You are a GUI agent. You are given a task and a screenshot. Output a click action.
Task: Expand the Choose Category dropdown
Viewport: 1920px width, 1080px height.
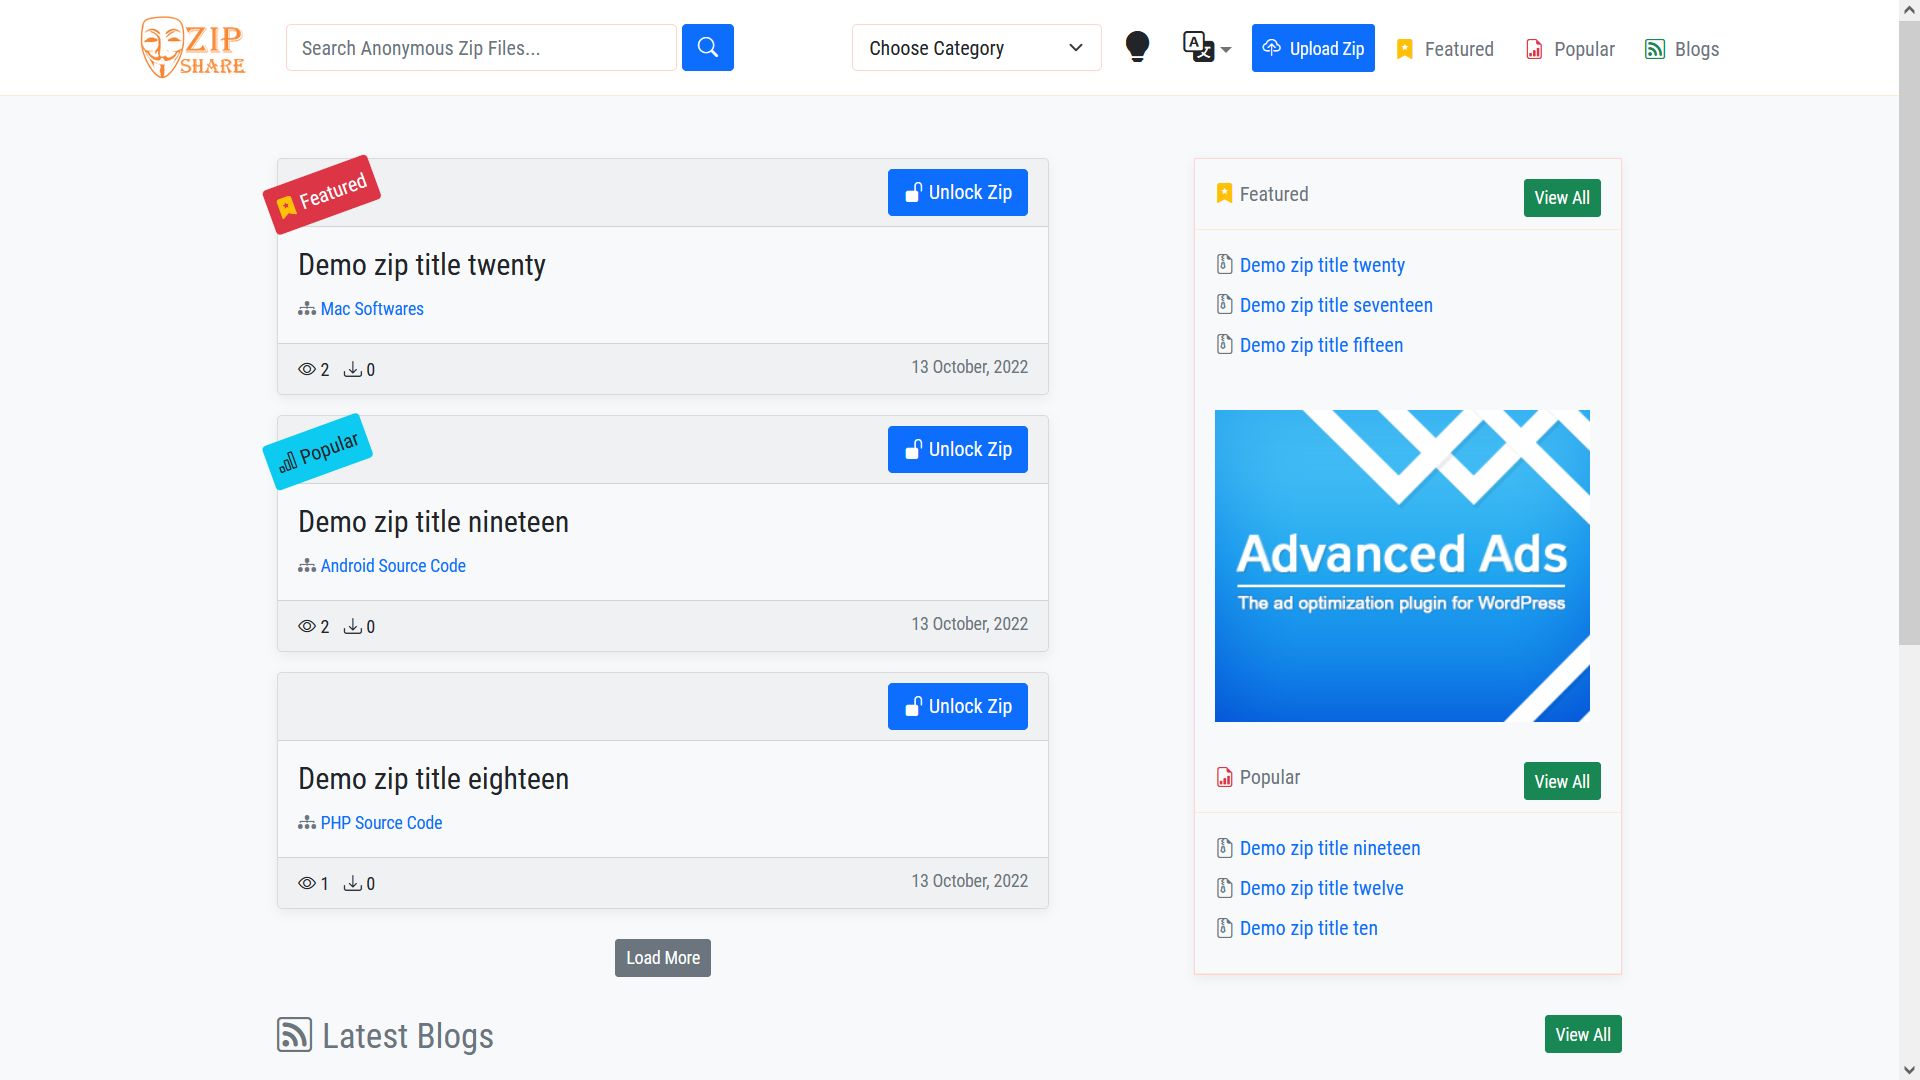pos(975,48)
